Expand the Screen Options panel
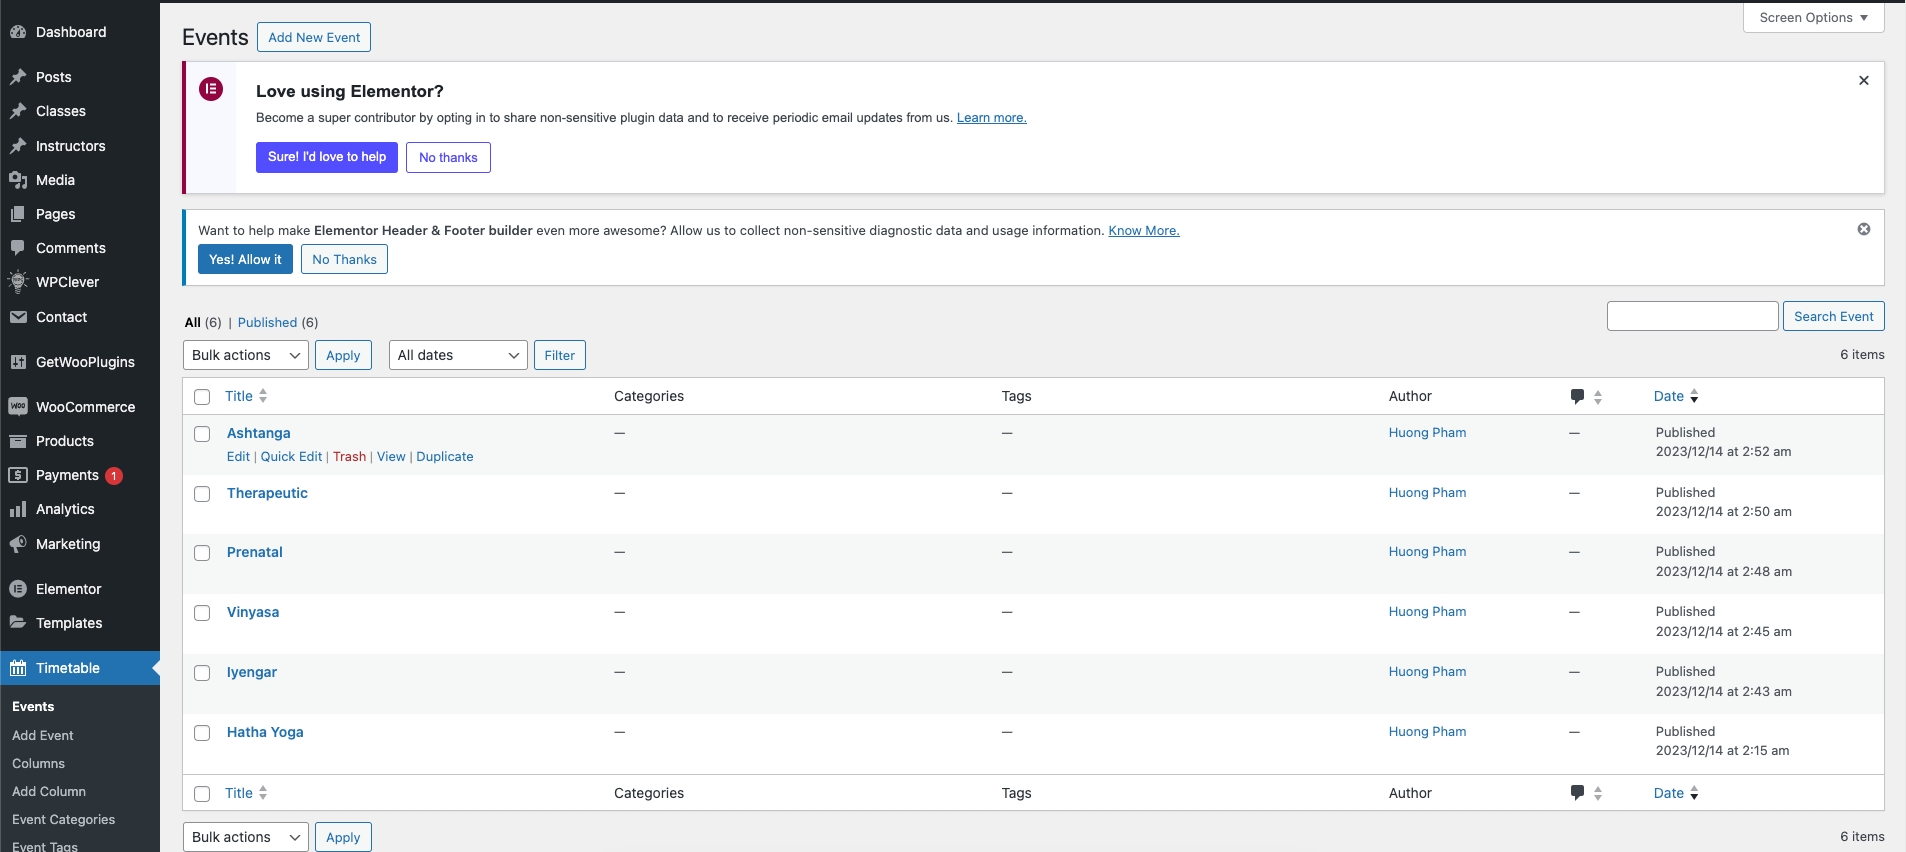Image resolution: width=1906 pixels, height=852 pixels. pyautogui.click(x=1812, y=18)
